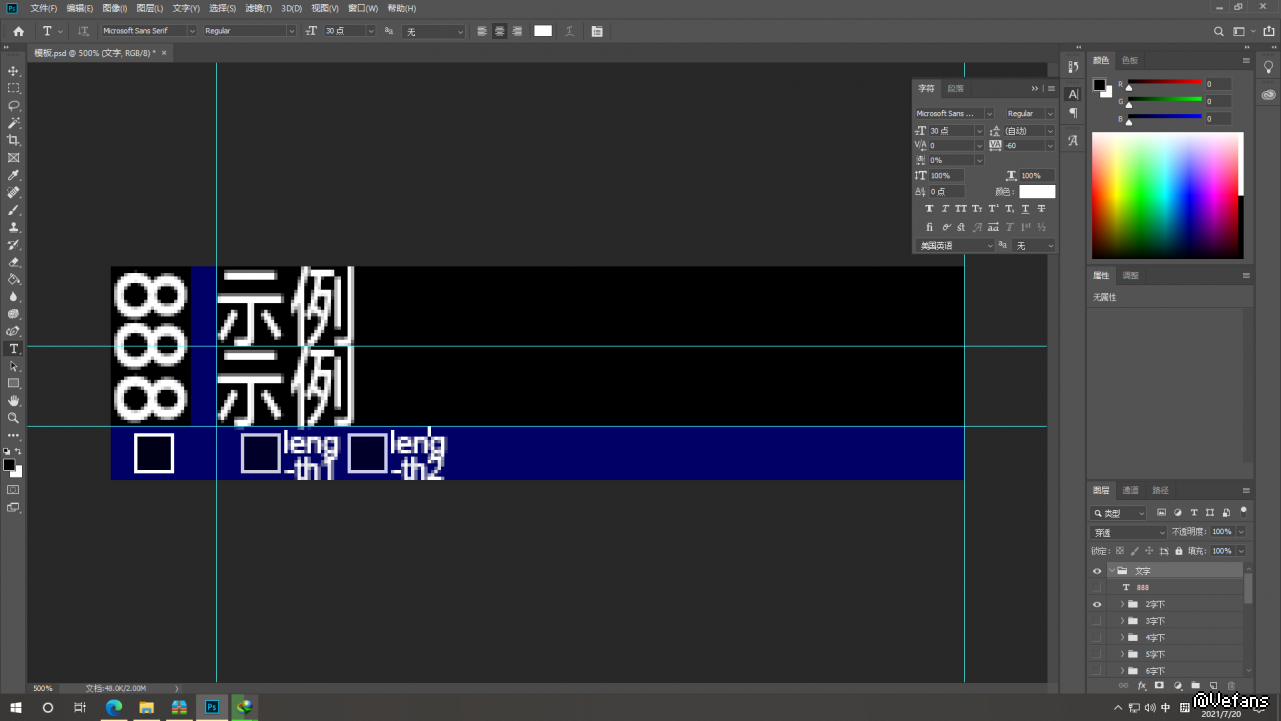Click the tracking value field showing -60
1281x721 pixels.
pyautogui.click(x=1024, y=146)
